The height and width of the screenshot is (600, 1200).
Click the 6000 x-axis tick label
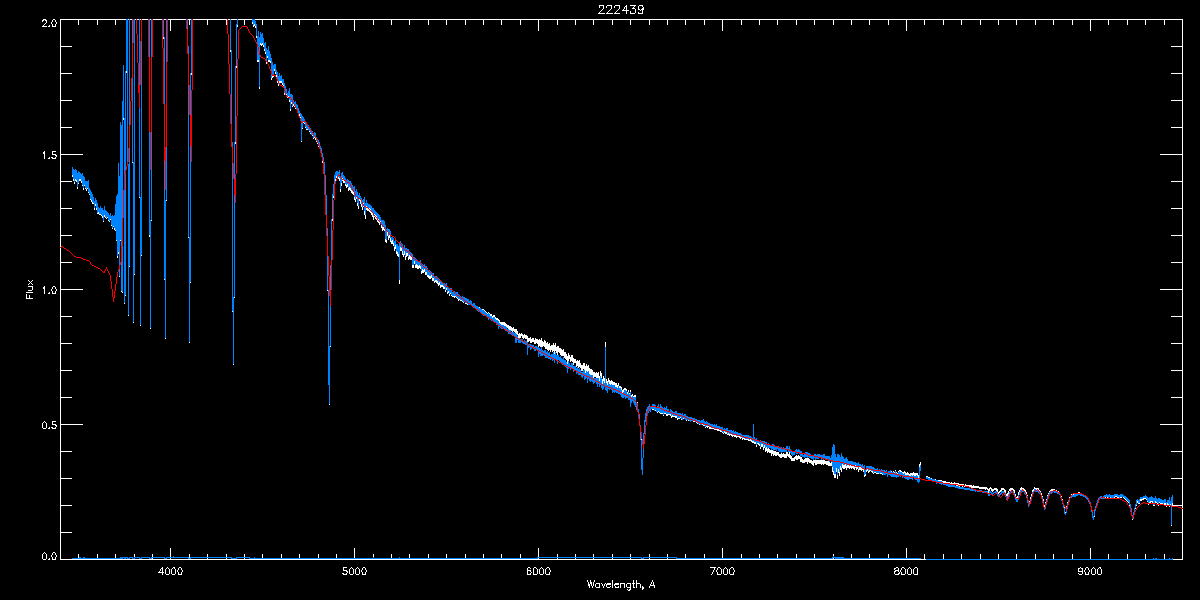coord(538,571)
